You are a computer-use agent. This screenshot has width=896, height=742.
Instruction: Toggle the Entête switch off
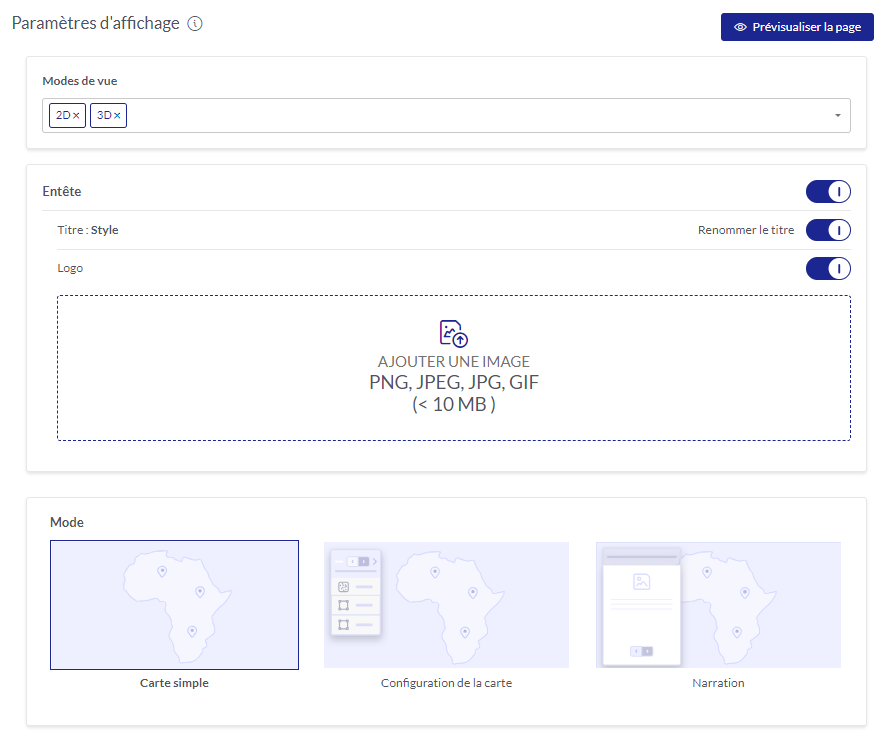(828, 192)
